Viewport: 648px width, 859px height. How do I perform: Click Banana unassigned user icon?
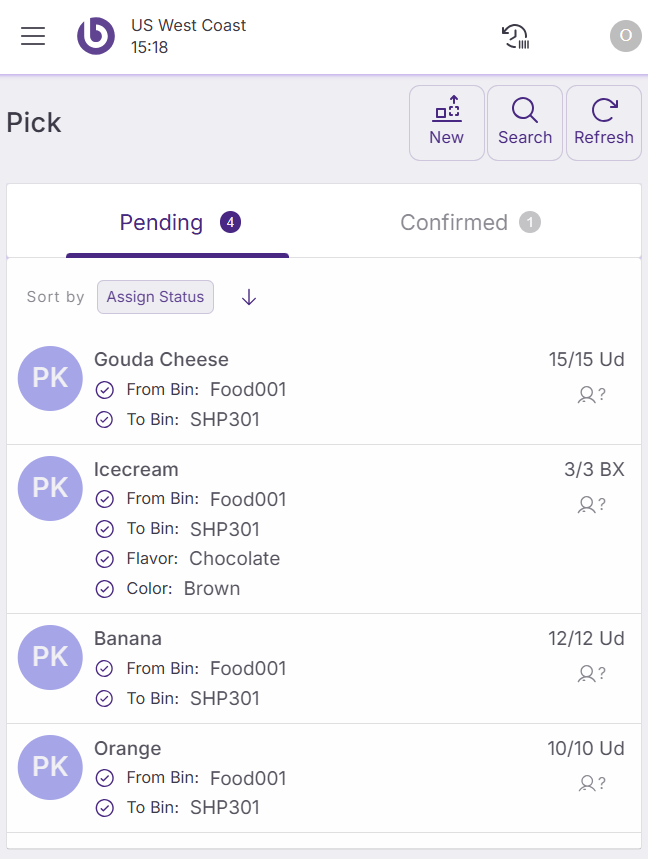coord(591,674)
